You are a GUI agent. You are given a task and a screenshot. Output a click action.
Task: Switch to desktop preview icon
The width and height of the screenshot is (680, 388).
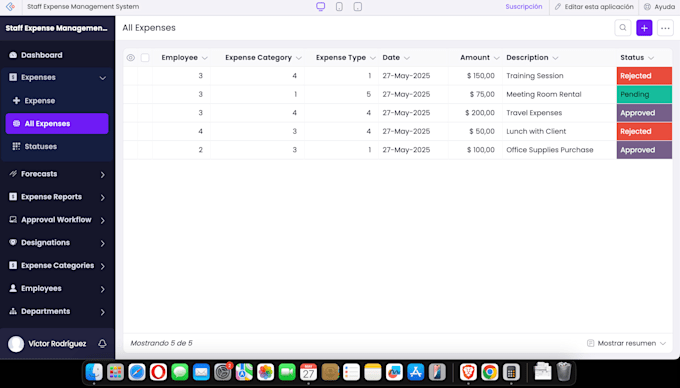[x=320, y=7]
